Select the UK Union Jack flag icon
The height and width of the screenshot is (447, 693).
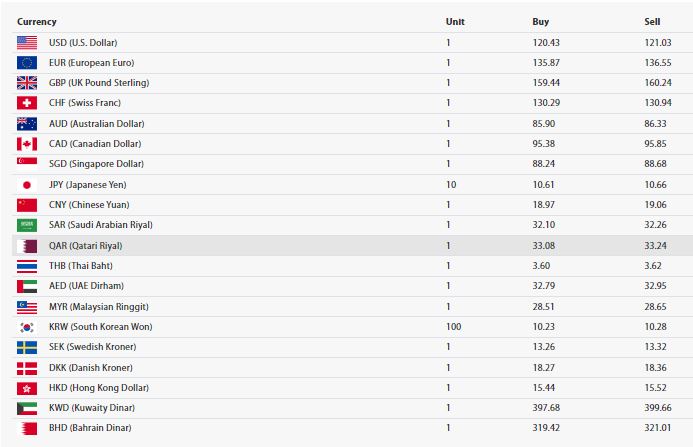pos(27,83)
